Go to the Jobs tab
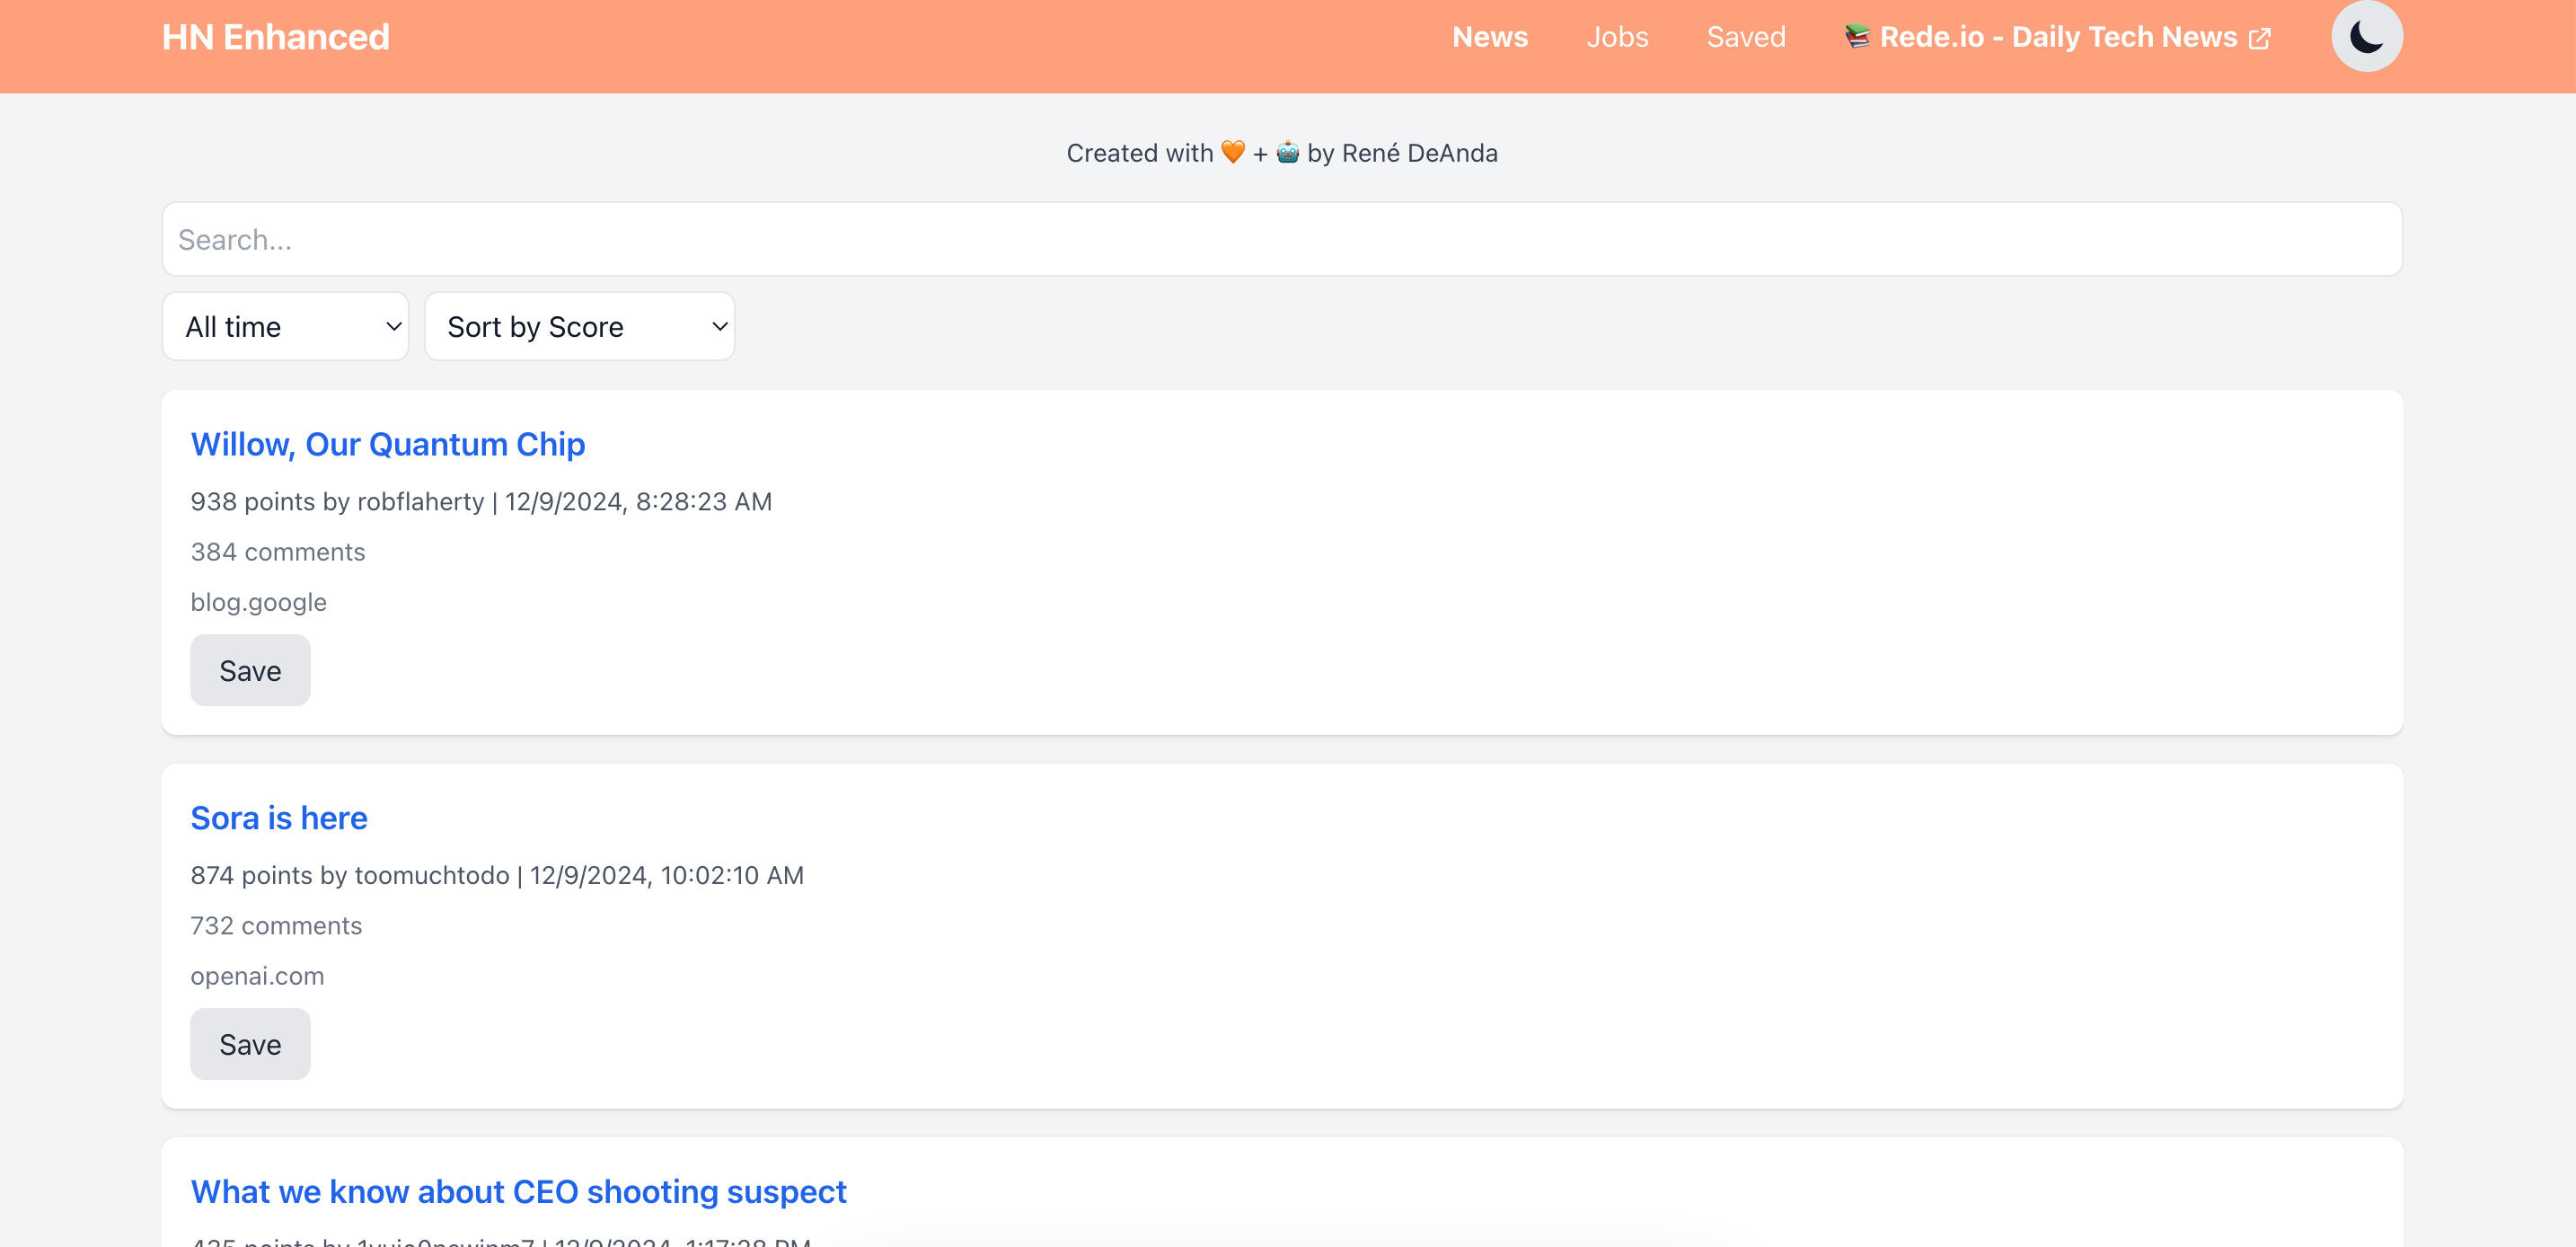The height and width of the screenshot is (1247, 2576). 1617,37
